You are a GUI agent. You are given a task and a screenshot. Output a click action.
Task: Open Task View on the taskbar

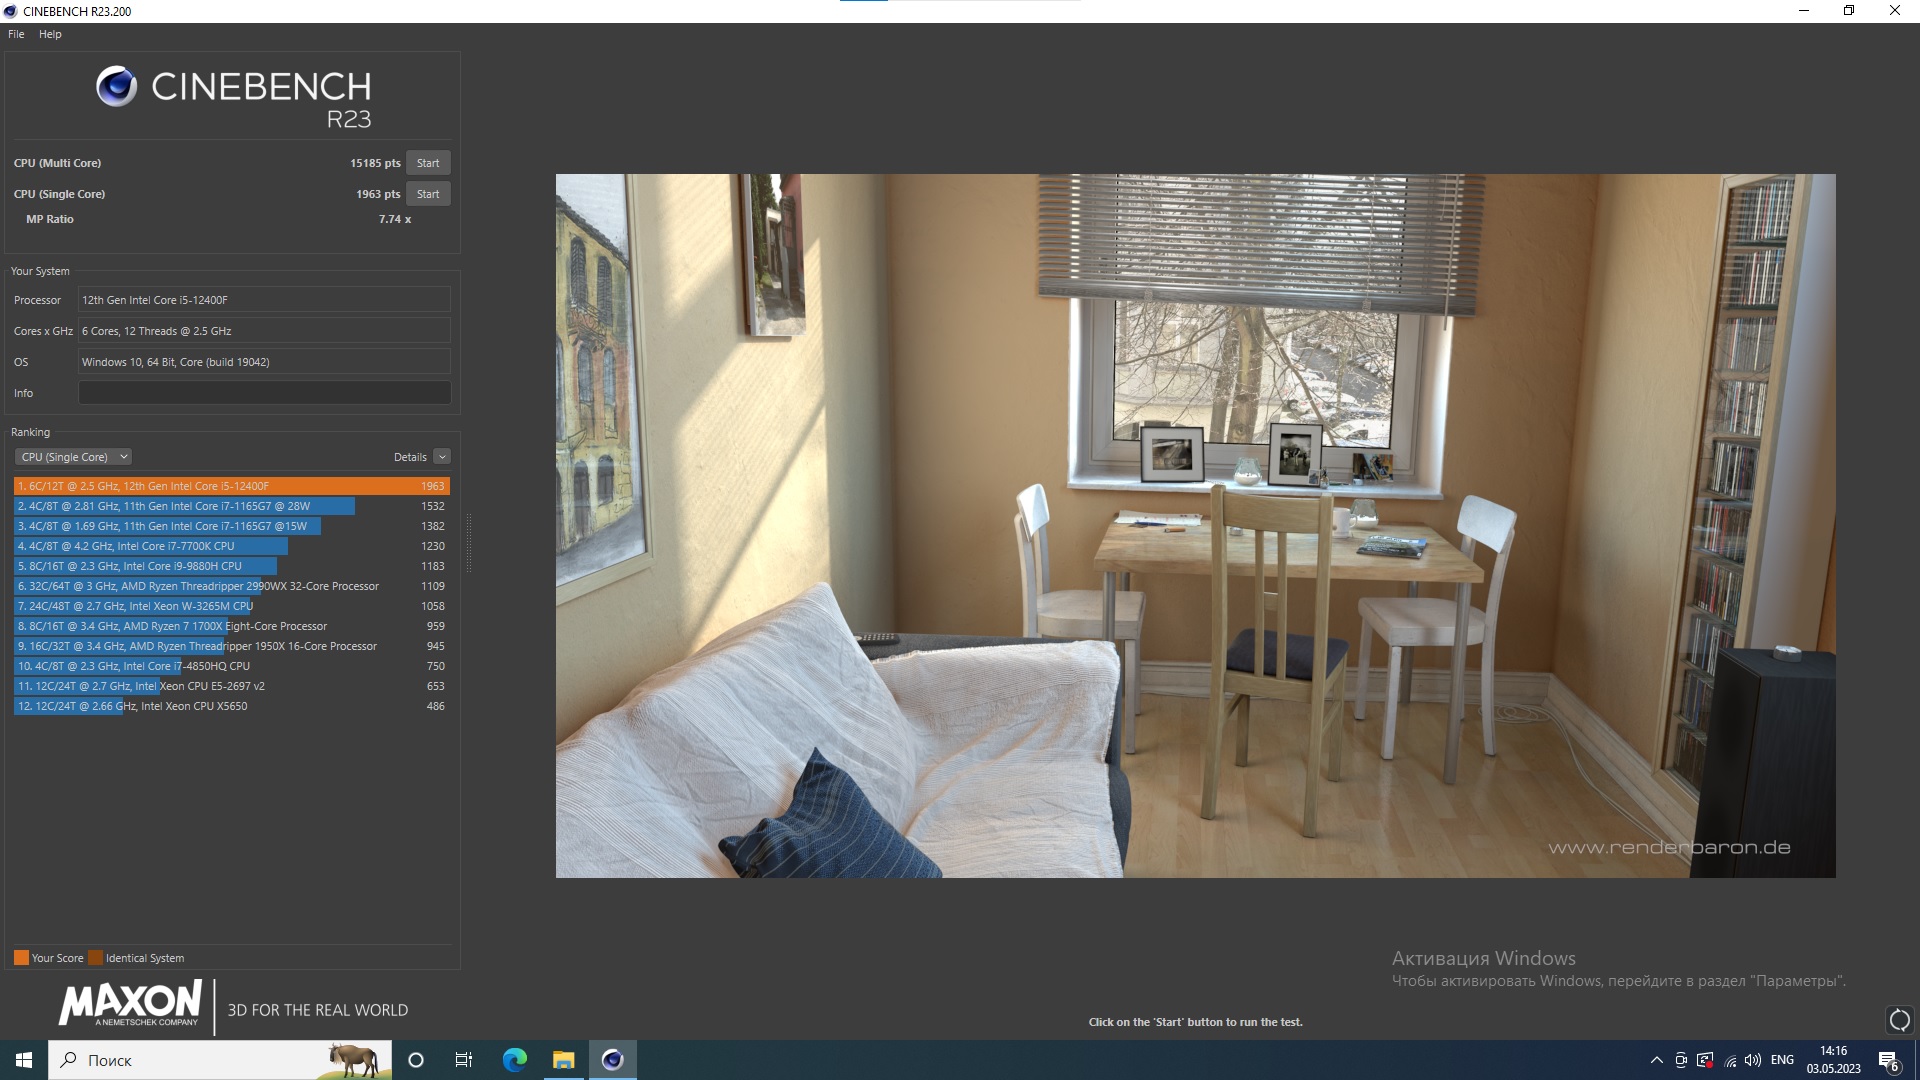click(x=464, y=1060)
